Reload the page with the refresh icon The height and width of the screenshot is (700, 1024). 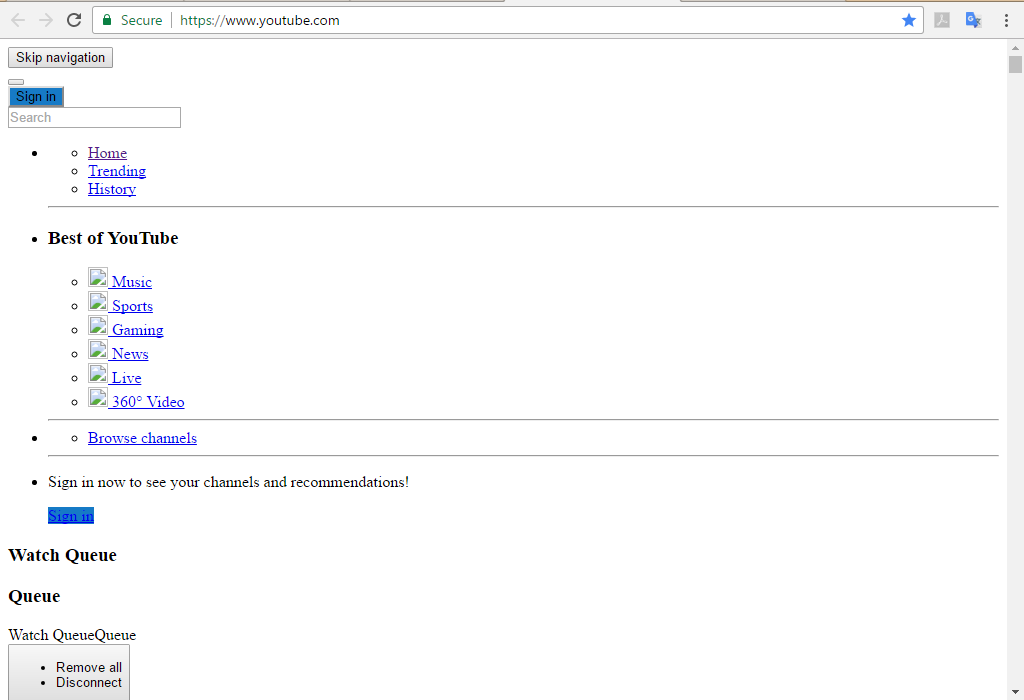(74, 20)
